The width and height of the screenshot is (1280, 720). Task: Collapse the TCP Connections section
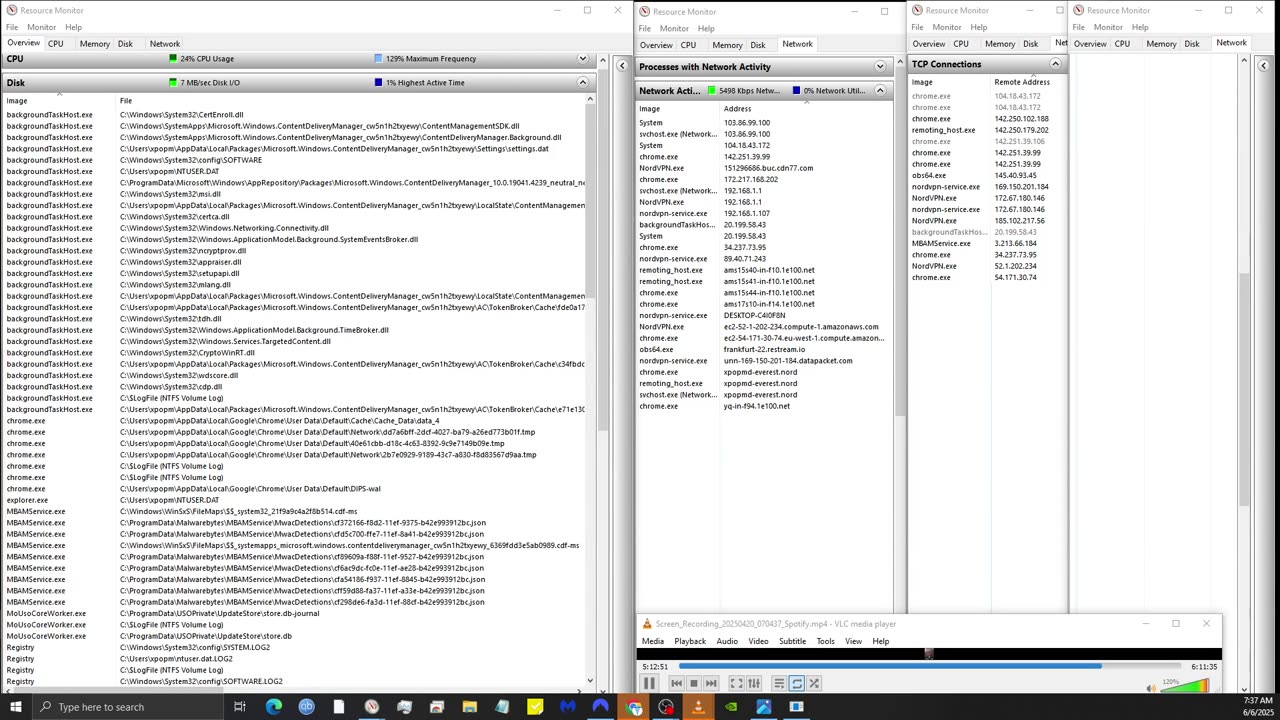pyautogui.click(x=1055, y=64)
